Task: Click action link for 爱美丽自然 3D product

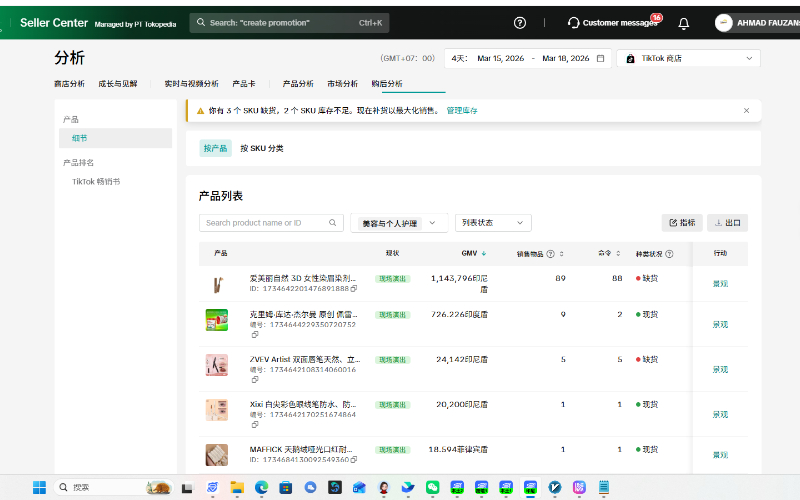Action: coord(720,284)
